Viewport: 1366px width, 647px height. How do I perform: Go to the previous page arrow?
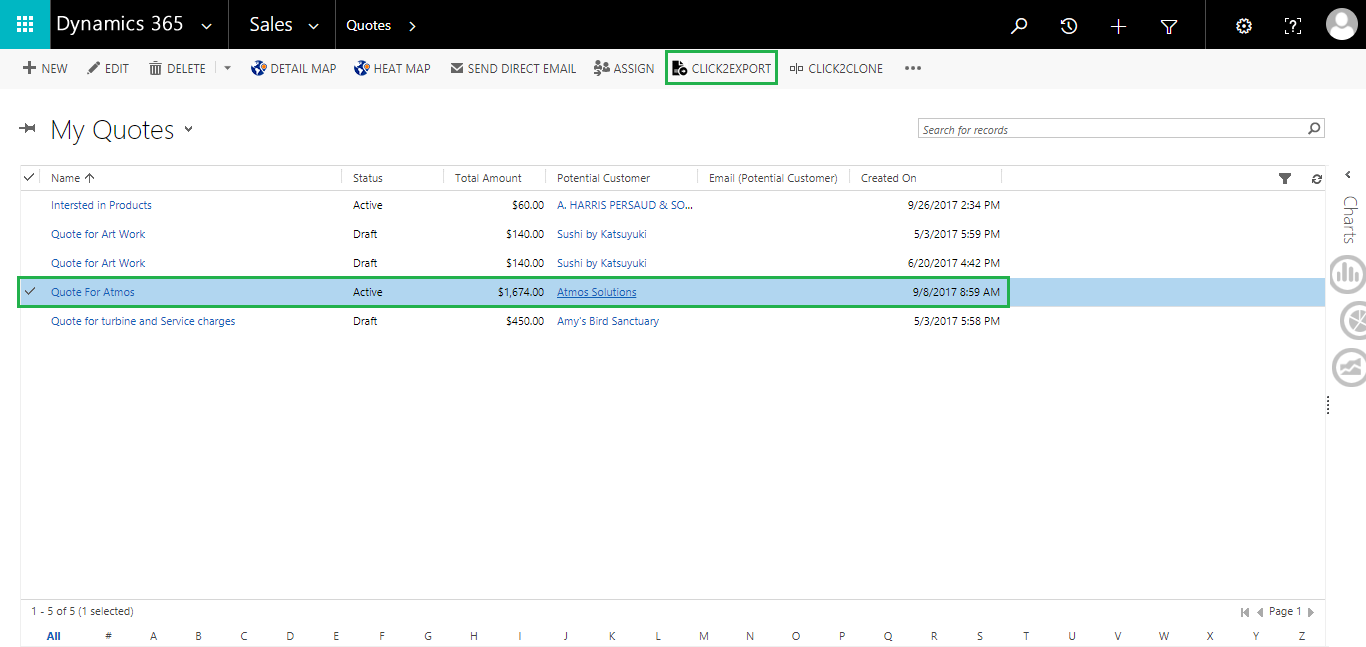1260,612
